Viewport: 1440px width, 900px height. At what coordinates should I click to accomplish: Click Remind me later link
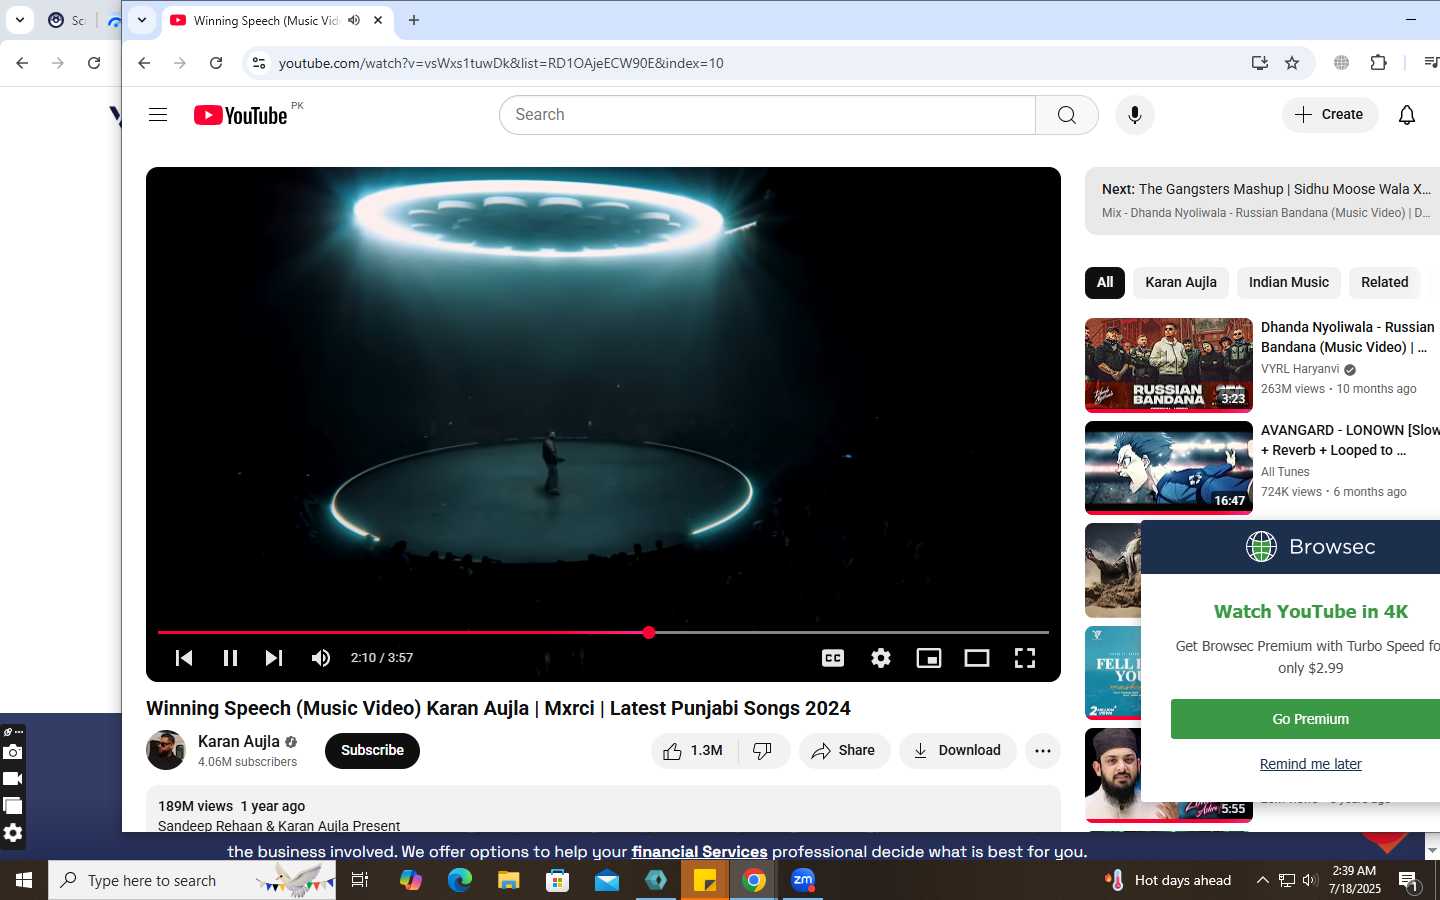tap(1310, 764)
